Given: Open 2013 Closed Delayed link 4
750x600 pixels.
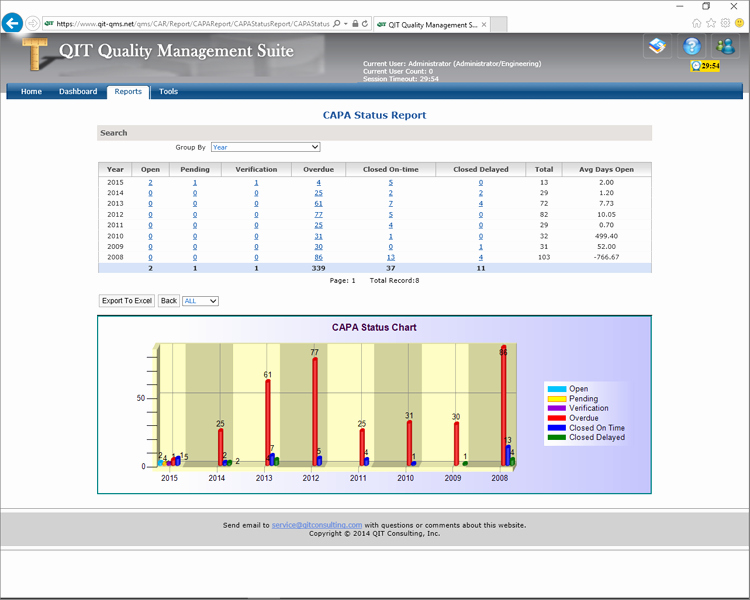Looking at the screenshot, I should point(481,203).
